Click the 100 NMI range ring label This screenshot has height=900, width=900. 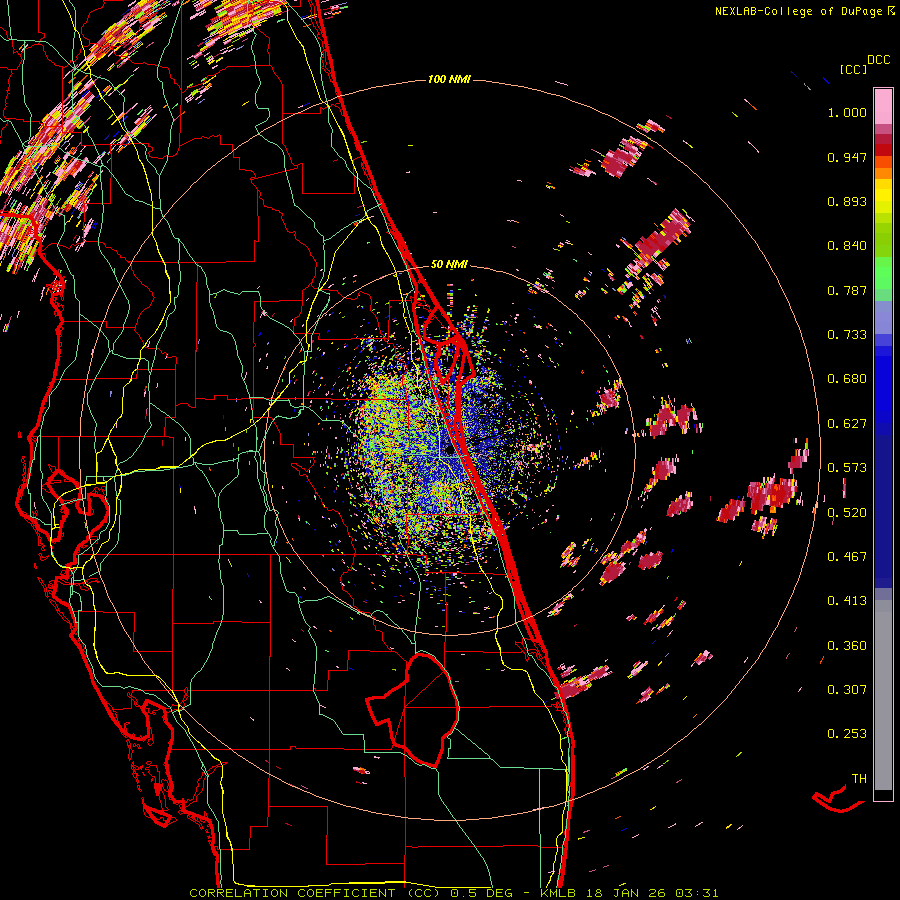pos(449,79)
